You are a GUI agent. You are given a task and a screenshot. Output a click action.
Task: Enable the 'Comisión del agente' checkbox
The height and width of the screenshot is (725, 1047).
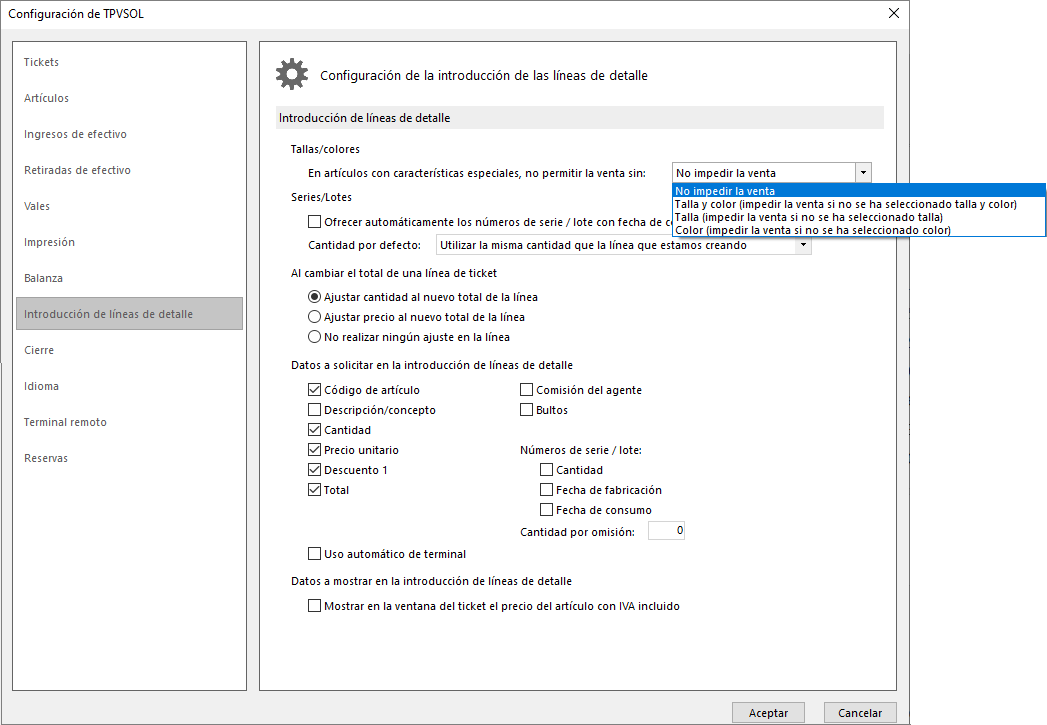(x=527, y=390)
